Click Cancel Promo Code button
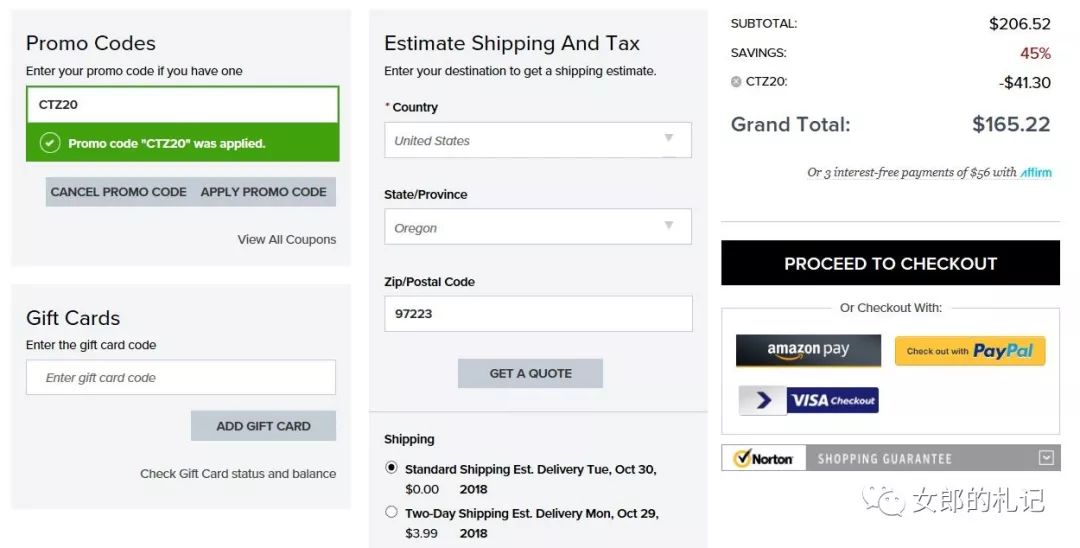Screen dimensions: 1080x548 (x=119, y=192)
